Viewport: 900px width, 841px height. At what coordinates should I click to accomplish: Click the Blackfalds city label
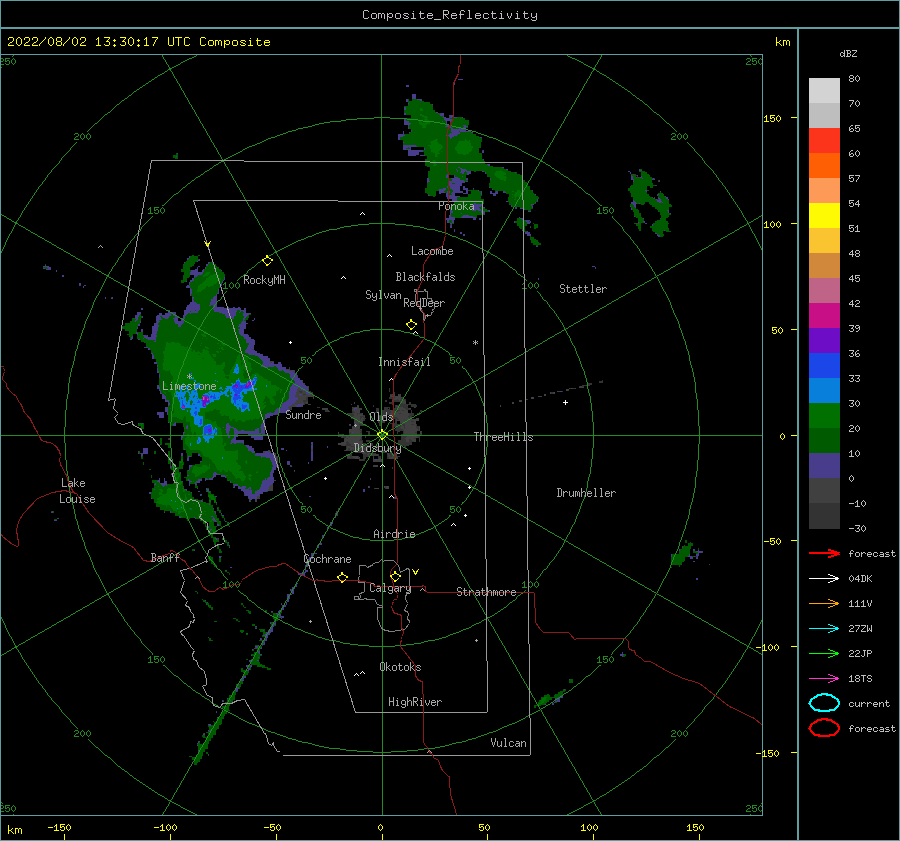click(425, 277)
